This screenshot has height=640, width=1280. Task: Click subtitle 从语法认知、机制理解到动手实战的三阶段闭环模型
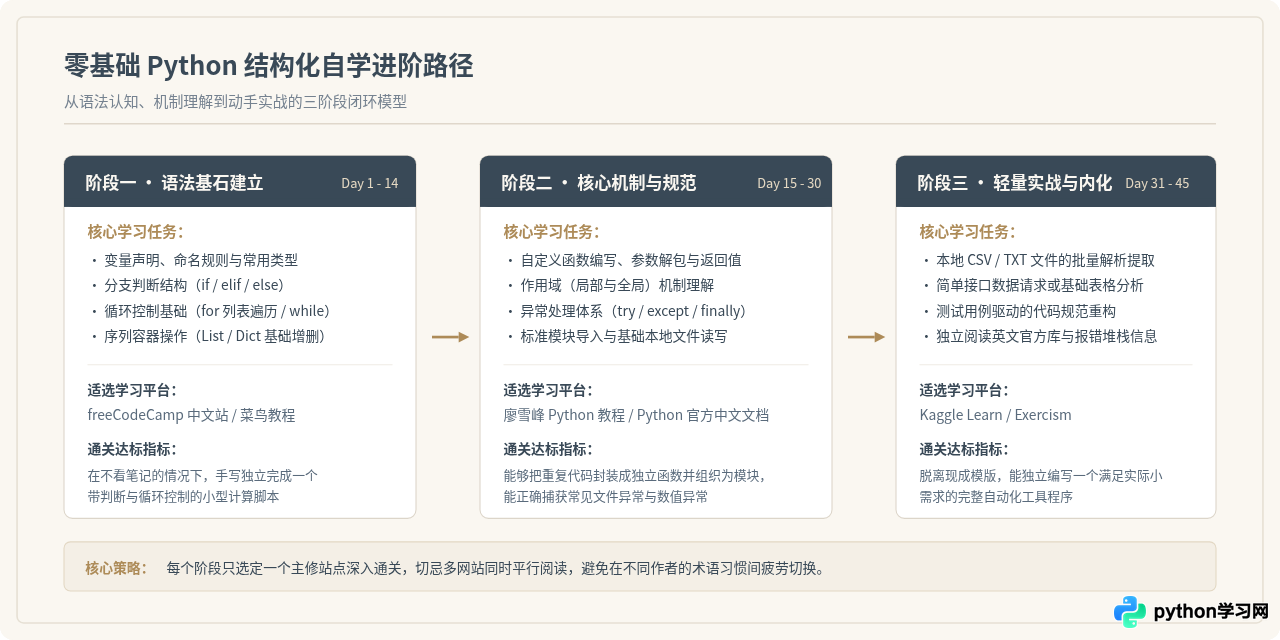pyautogui.click(x=235, y=101)
